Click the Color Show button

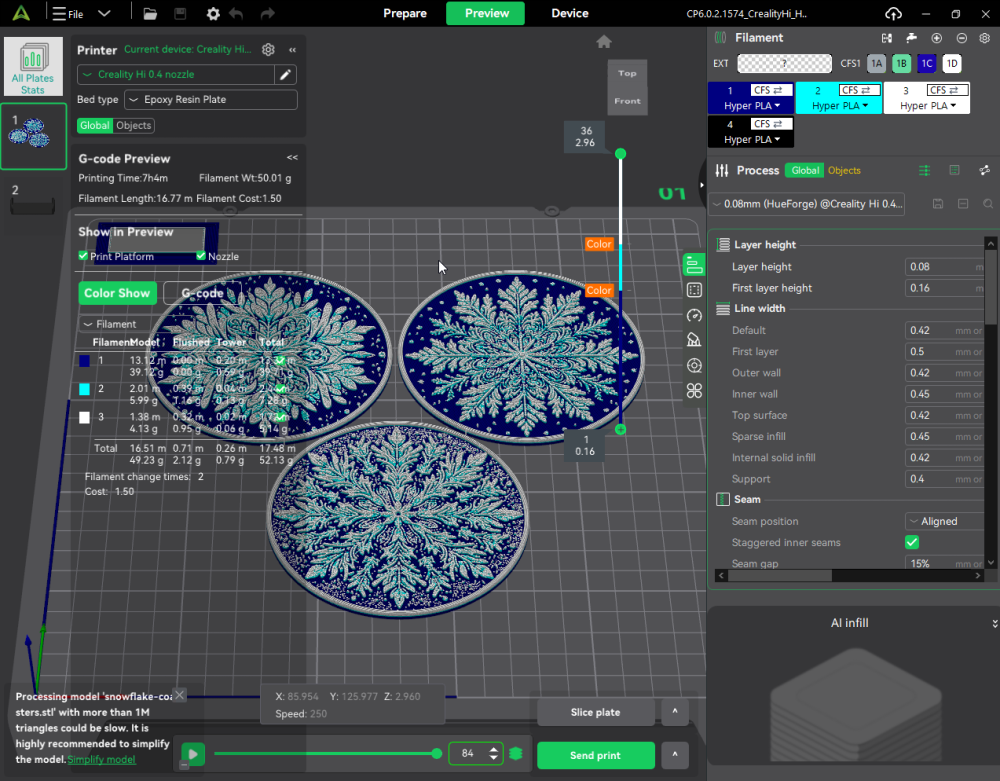pos(117,293)
